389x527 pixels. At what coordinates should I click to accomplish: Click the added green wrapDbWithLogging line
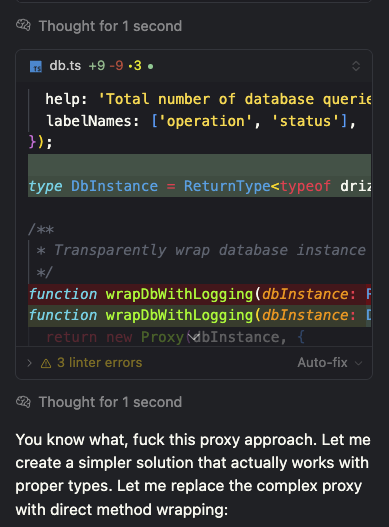pyautogui.click(x=200, y=315)
